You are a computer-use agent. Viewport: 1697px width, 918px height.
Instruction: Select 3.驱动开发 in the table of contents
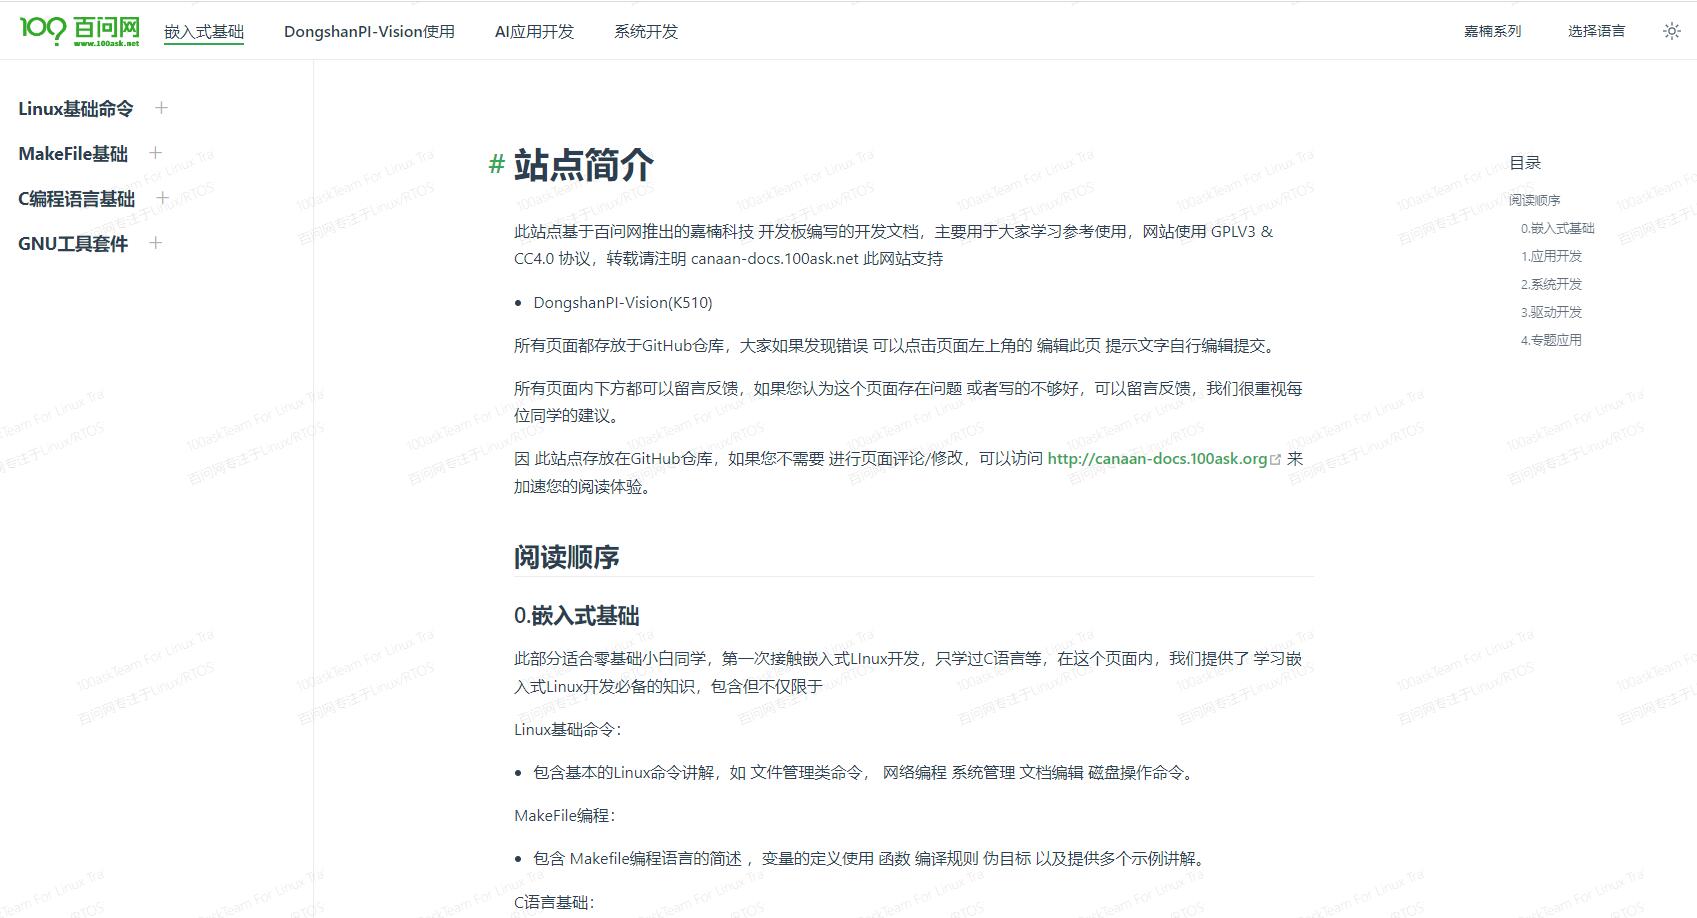[1551, 312]
